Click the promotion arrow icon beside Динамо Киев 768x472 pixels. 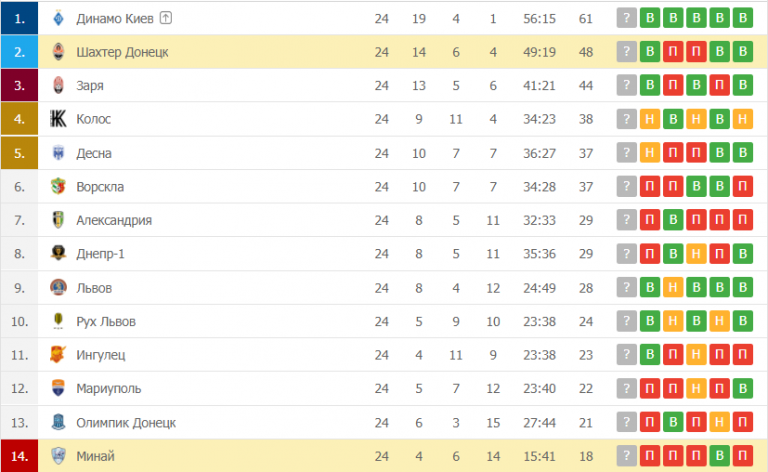coord(165,18)
